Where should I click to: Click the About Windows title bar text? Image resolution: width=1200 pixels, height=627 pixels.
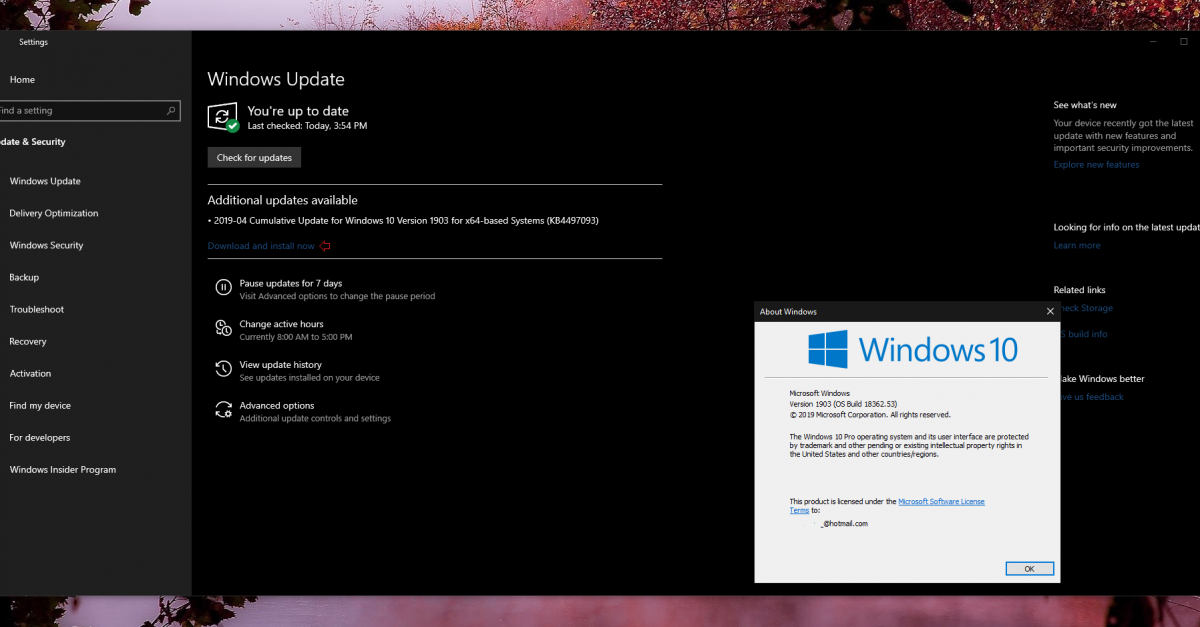click(x=788, y=311)
